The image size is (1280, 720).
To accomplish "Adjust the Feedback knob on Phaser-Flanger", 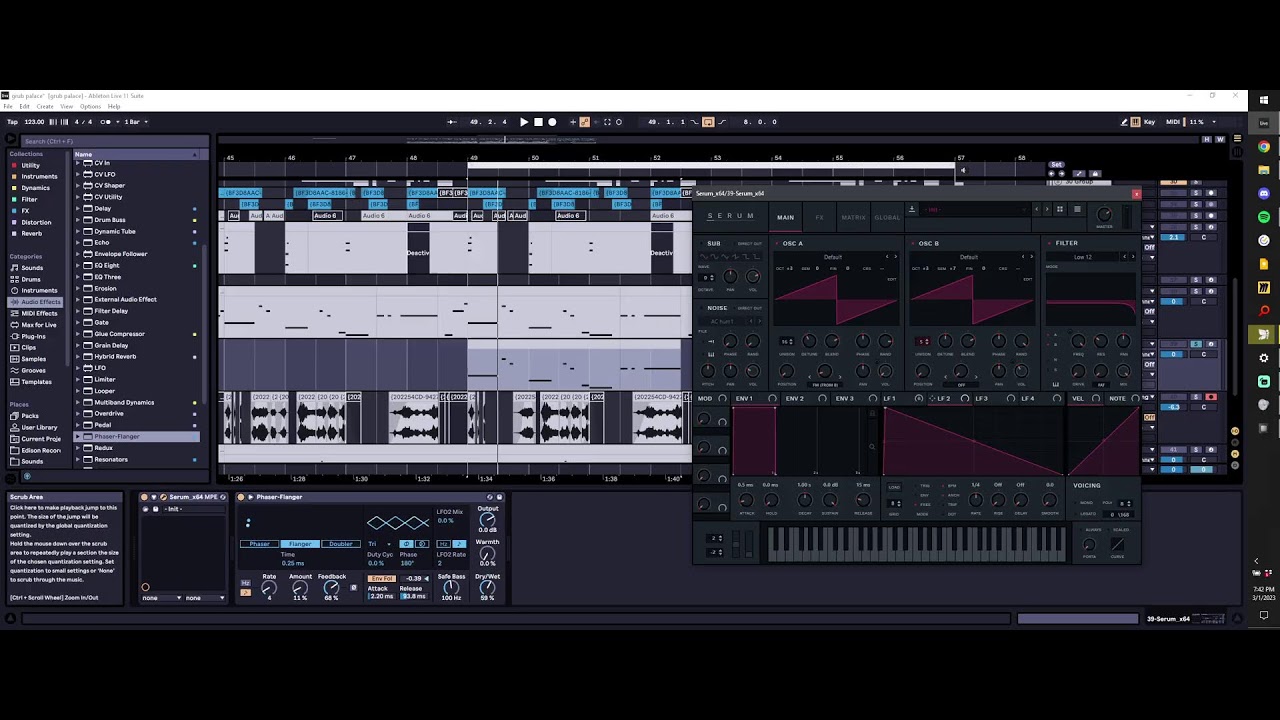I will 331,588.
